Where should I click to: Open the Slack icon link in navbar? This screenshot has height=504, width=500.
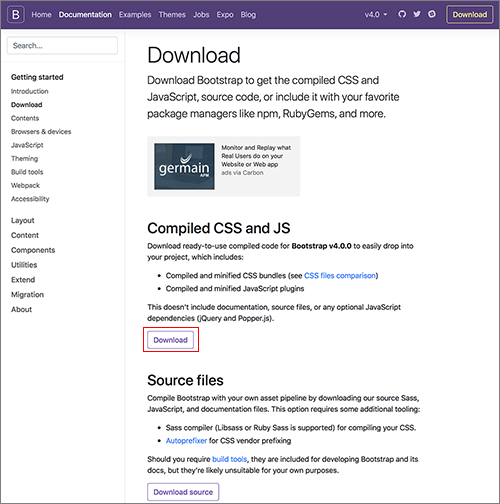tap(432, 14)
